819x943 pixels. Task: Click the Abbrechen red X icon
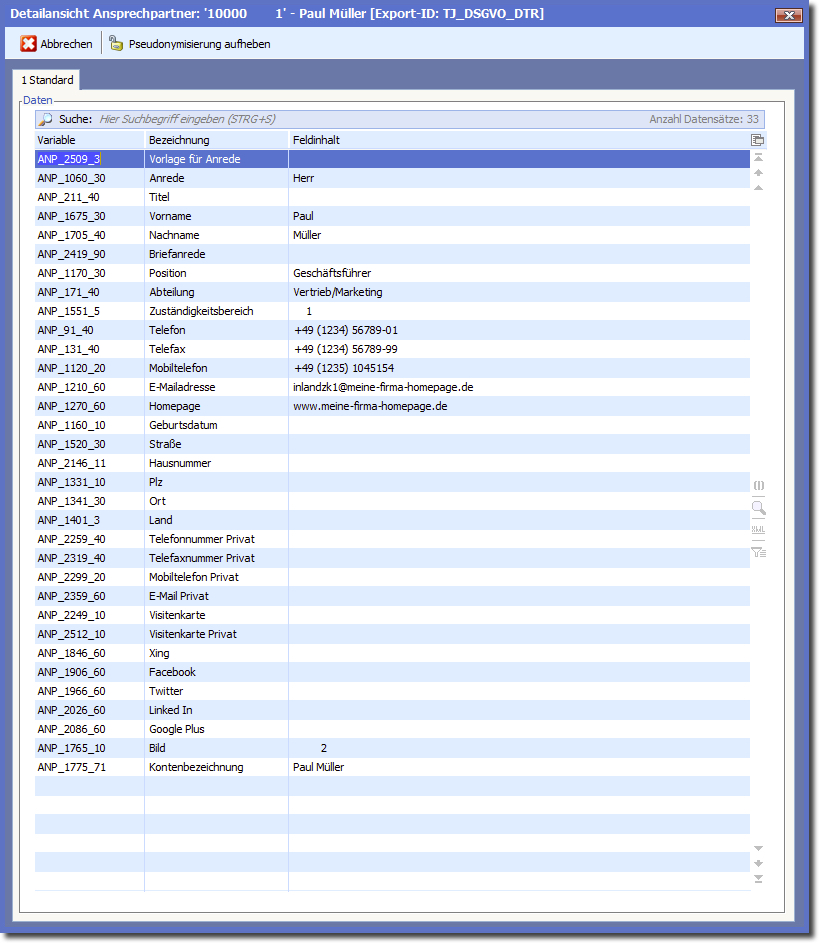[29, 44]
